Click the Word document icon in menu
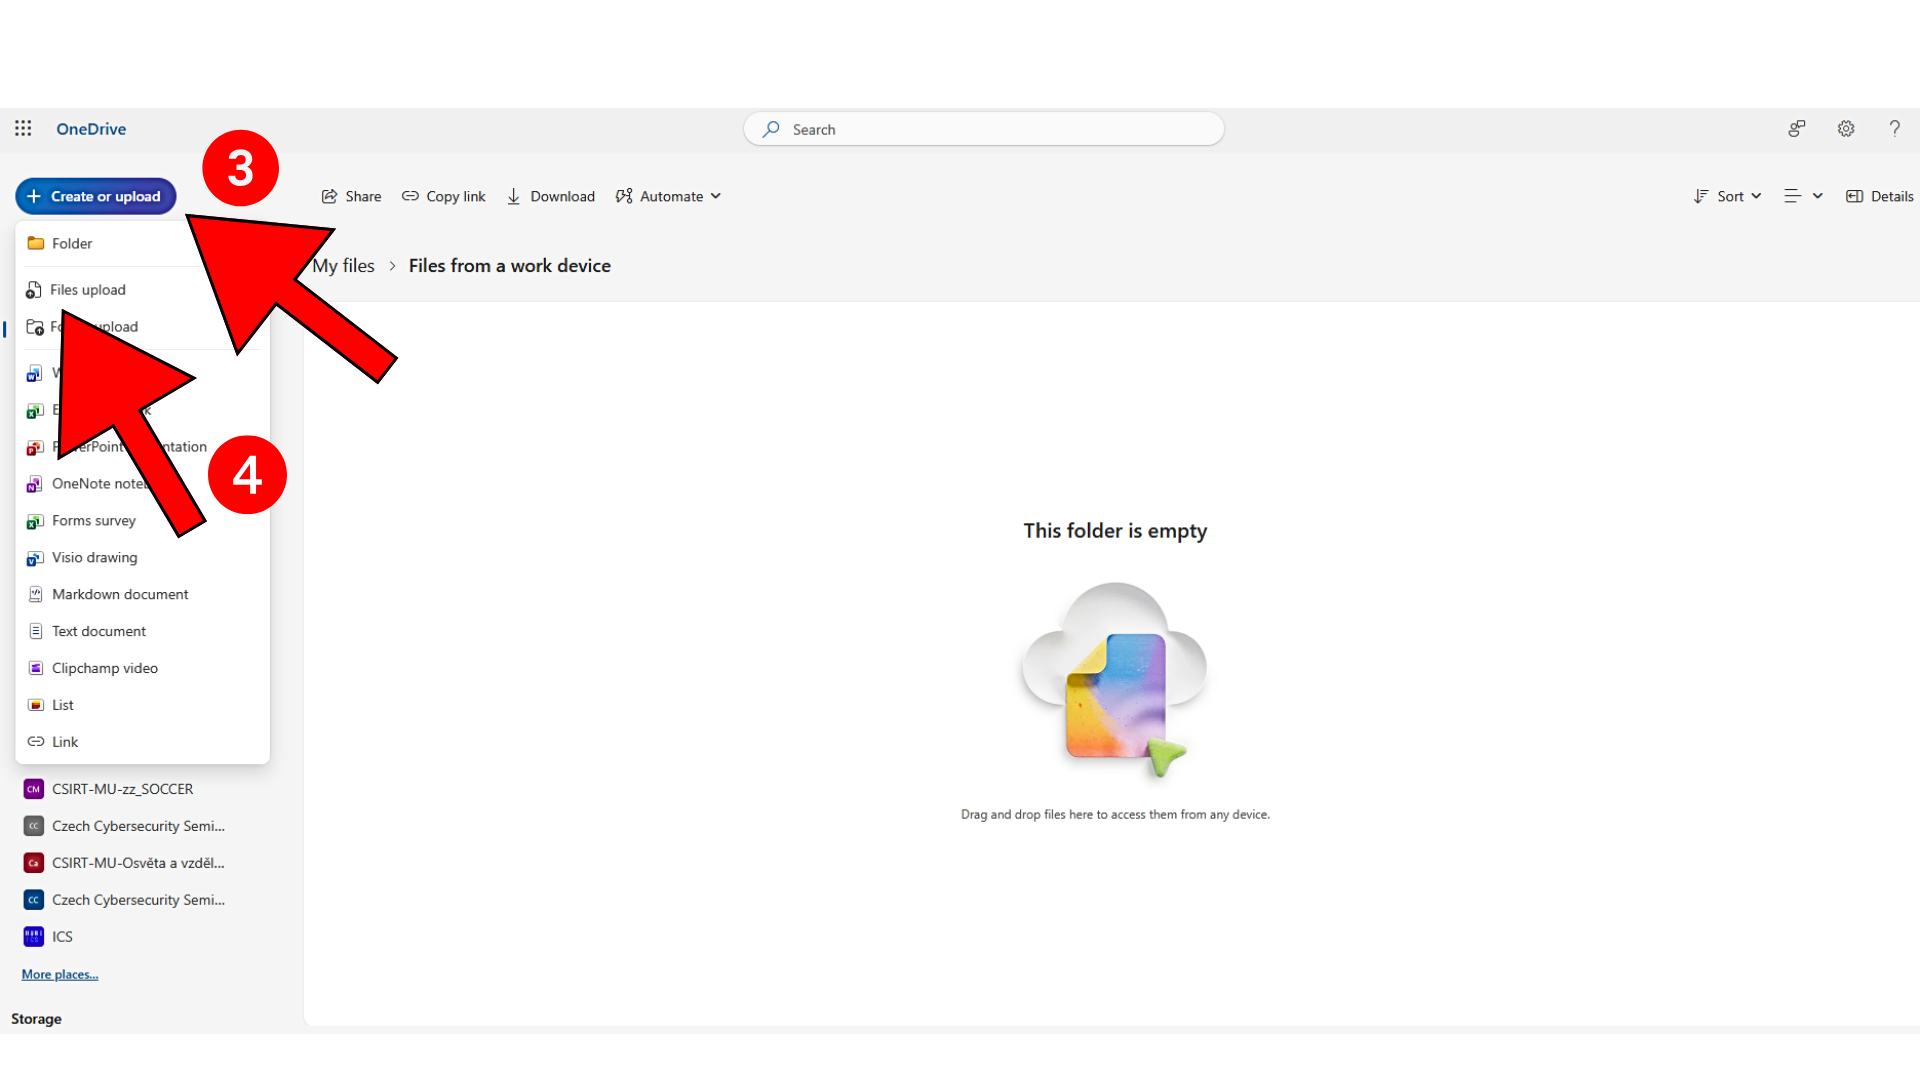This screenshot has height=1080, width=1920. tap(35, 373)
